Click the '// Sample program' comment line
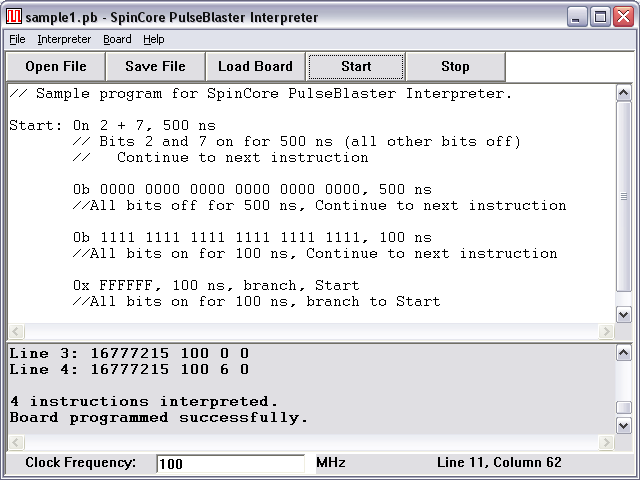 click(260, 94)
